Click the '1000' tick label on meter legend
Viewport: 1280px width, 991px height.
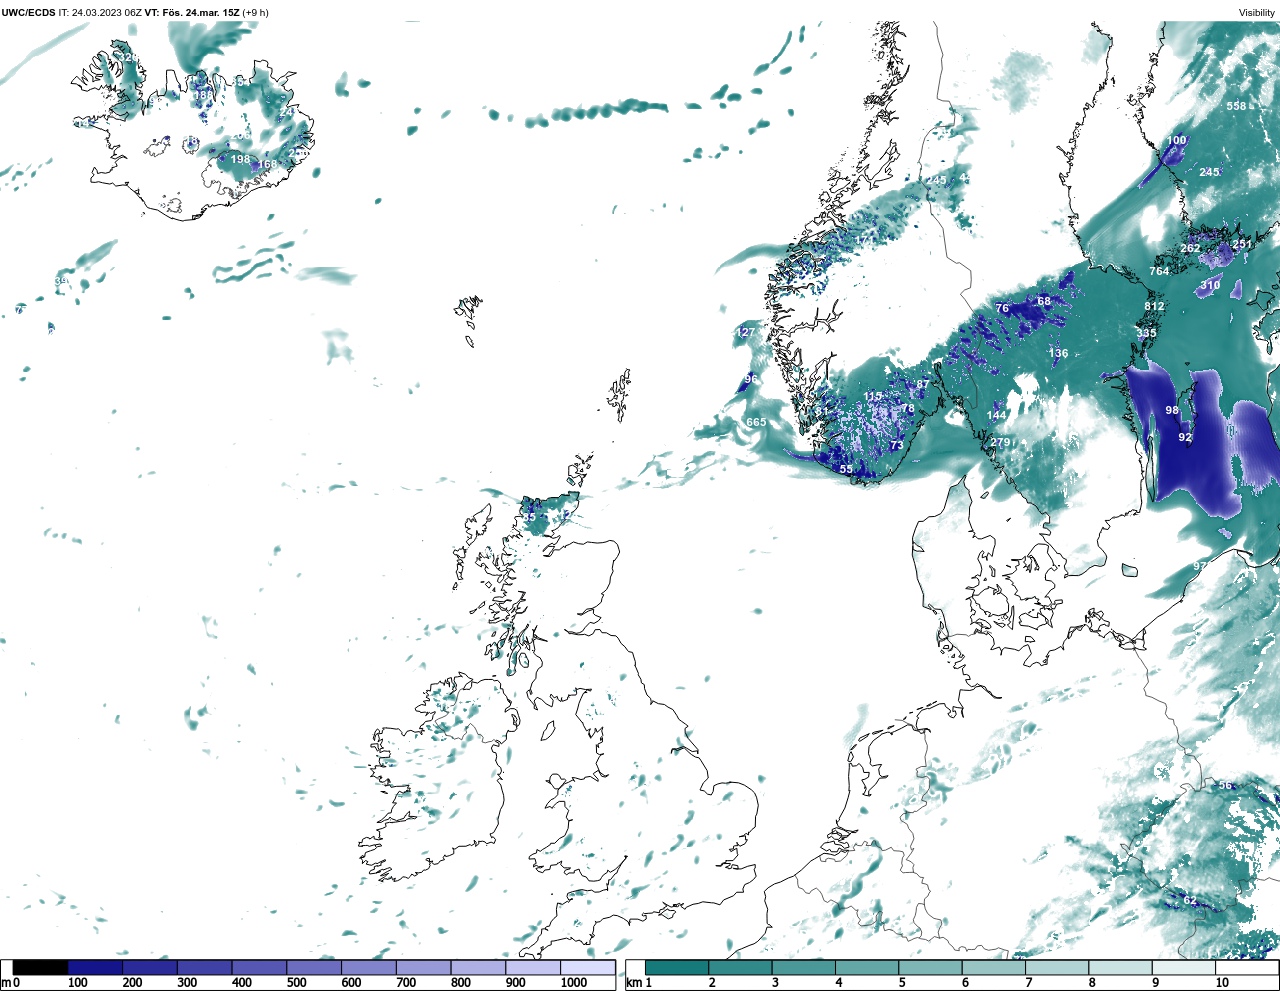click(573, 983)
